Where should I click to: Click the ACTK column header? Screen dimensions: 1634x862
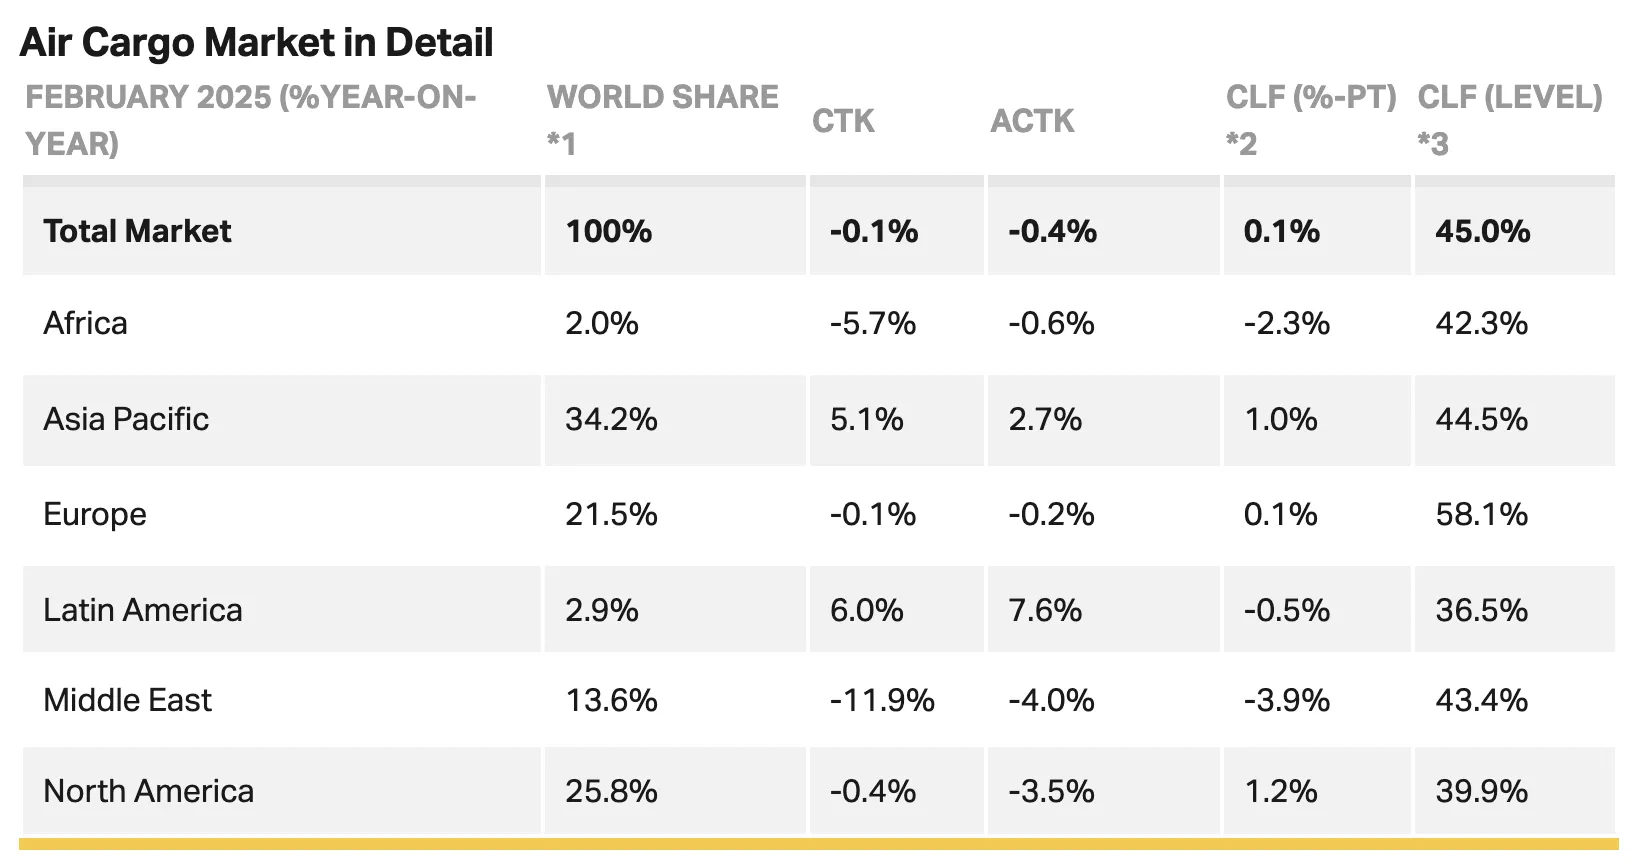pos(1032,121)
